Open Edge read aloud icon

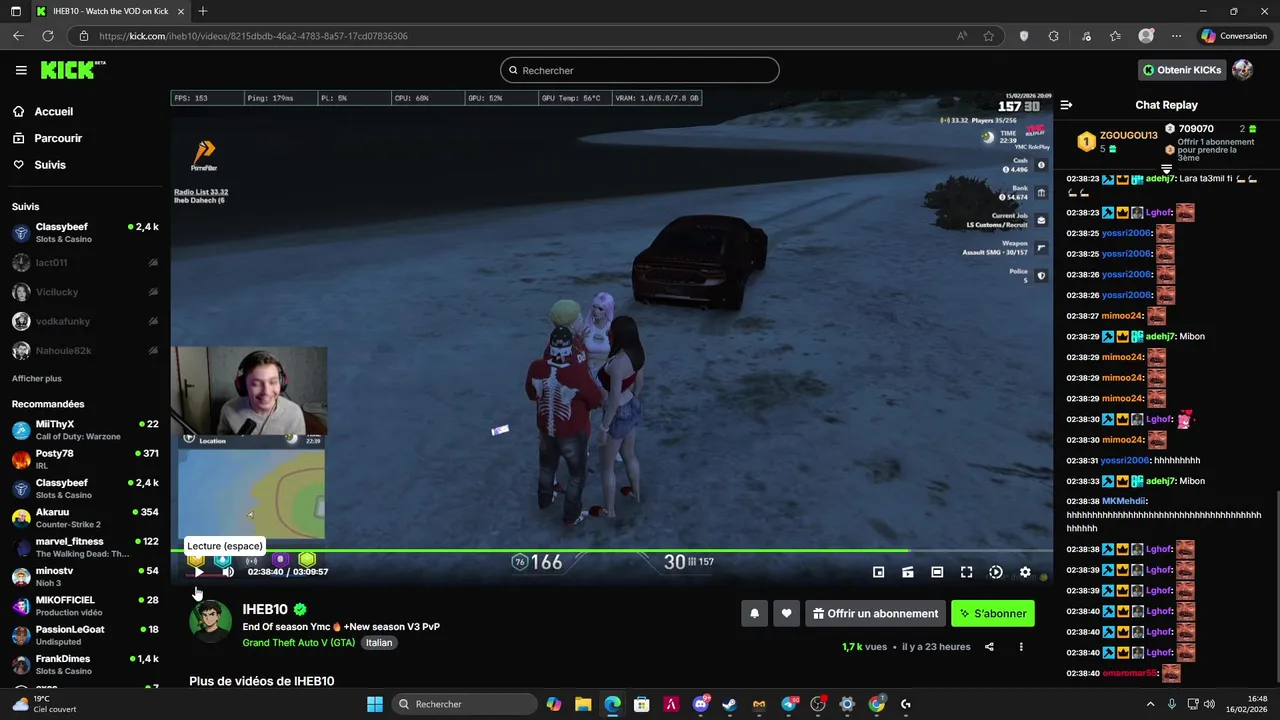962,36
